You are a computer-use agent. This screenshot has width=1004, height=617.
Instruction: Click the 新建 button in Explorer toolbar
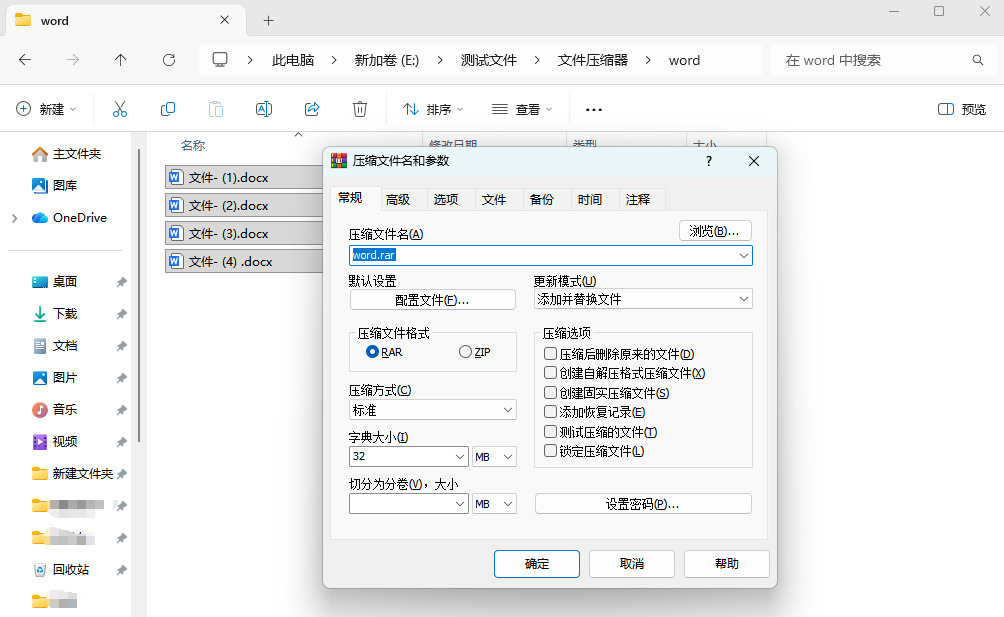click(46, 109)
